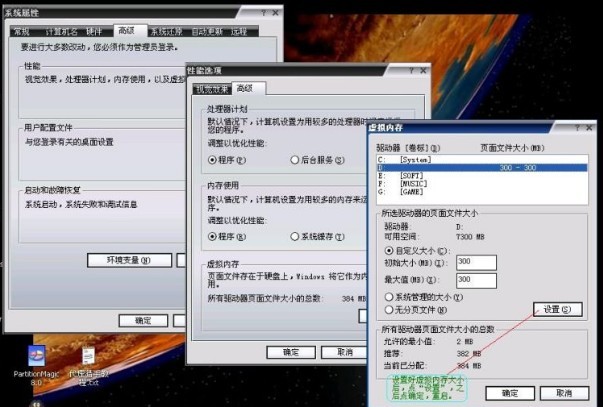
Task: Switch to 系统还原 tab in 系统属性
Action: tap(166, 32)
